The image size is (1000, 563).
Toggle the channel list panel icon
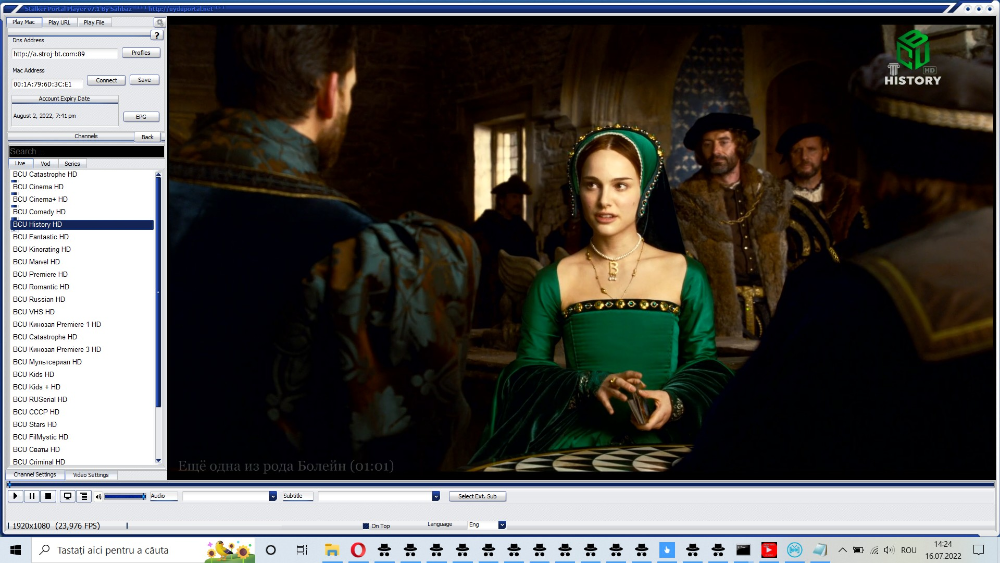(84, 496)
